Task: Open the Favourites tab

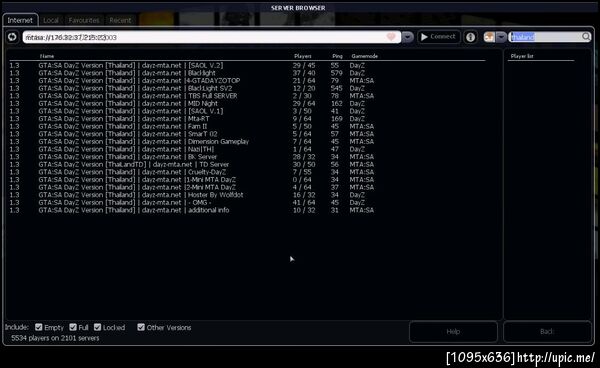Action: point(84,20)
